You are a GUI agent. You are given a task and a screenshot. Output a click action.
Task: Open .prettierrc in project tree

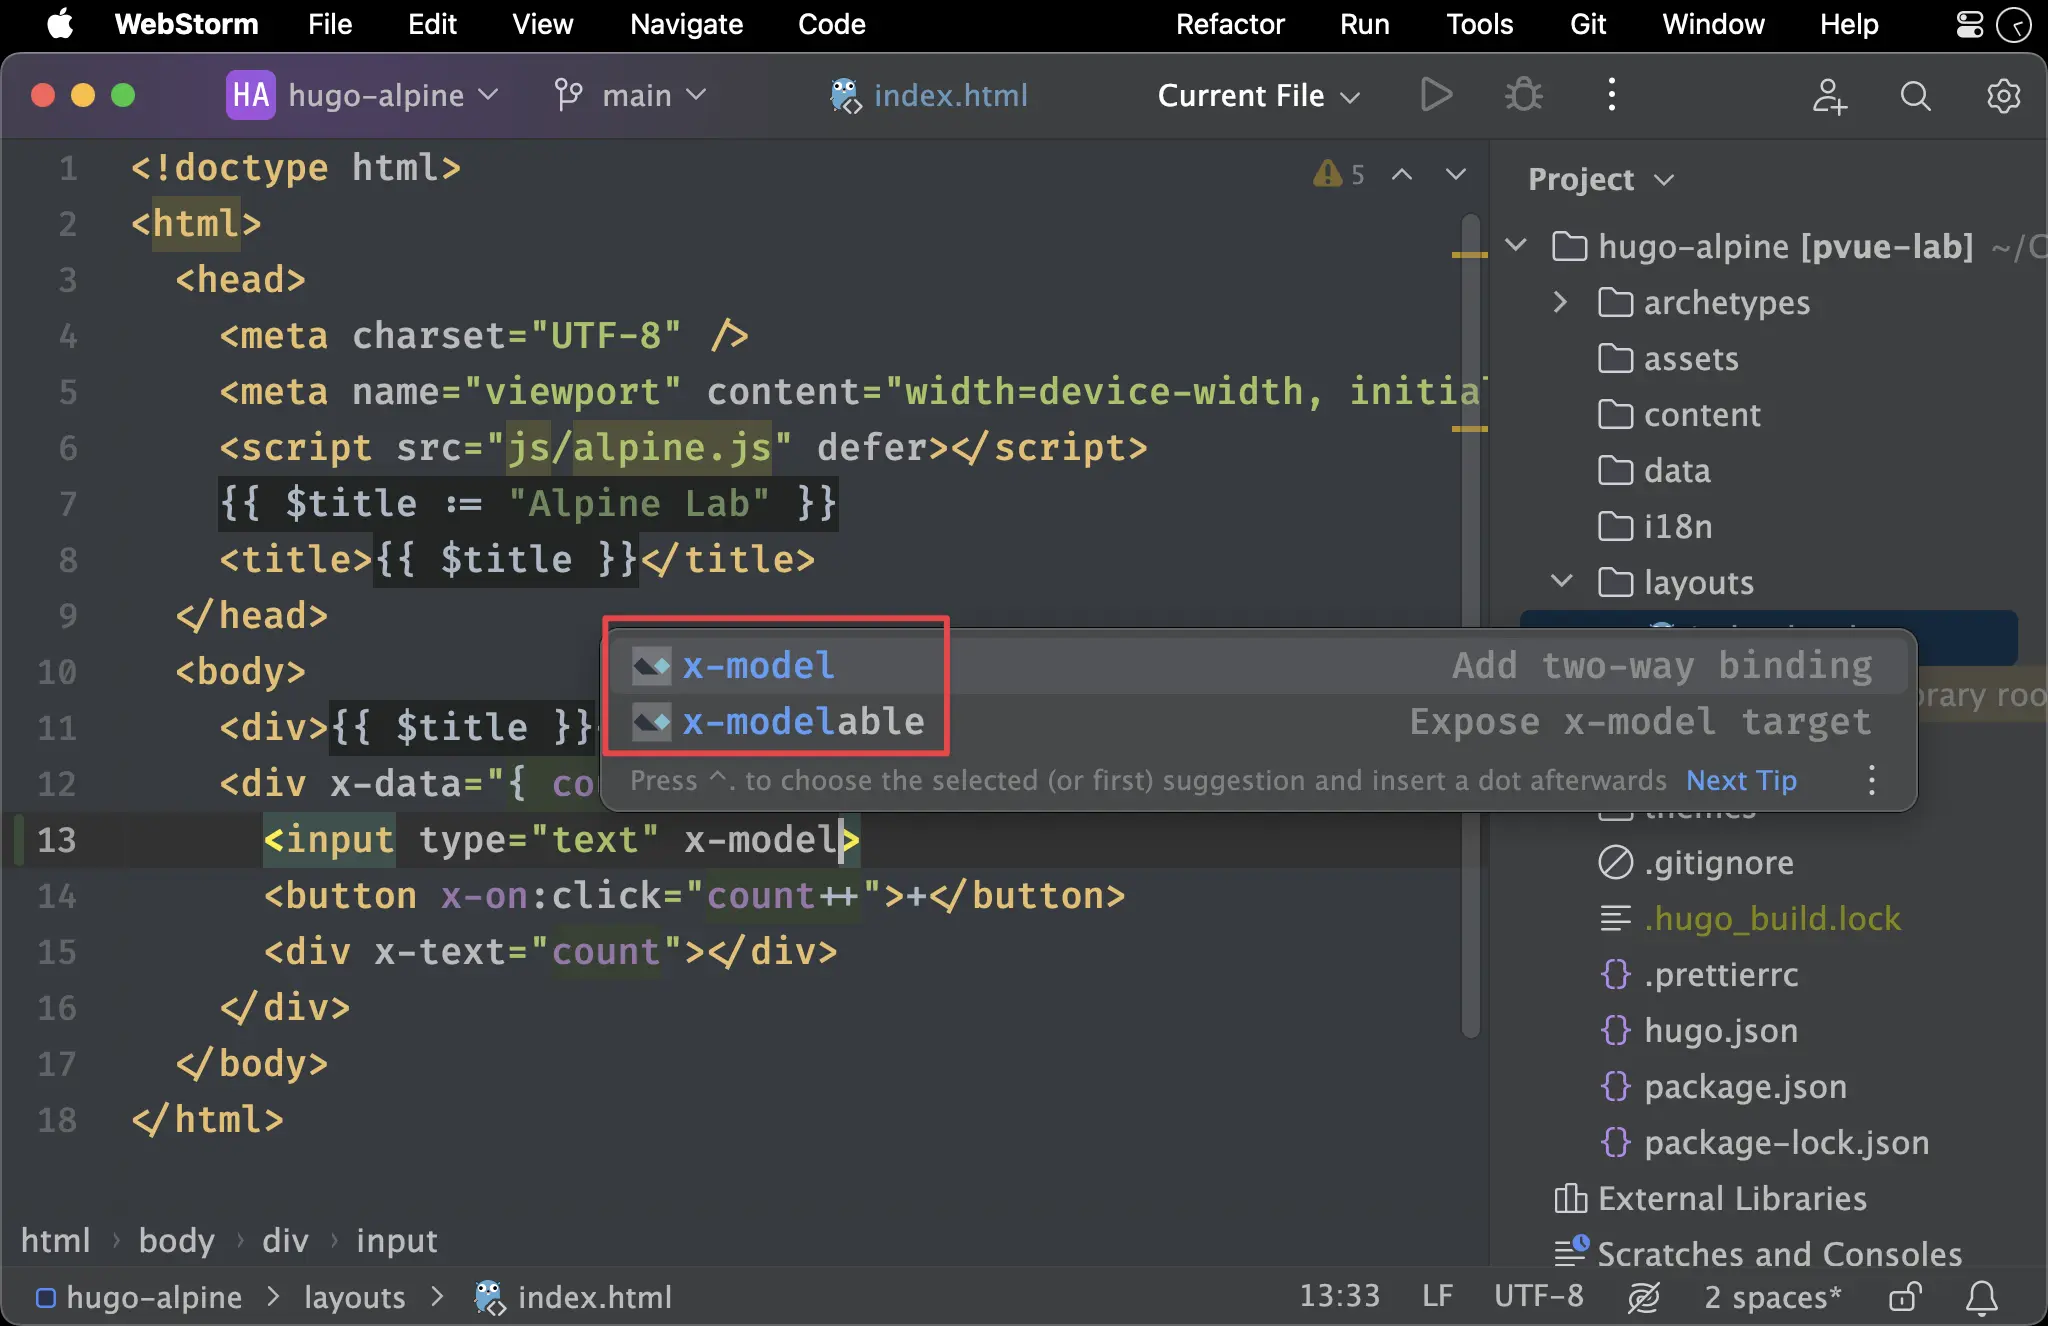1721,974
